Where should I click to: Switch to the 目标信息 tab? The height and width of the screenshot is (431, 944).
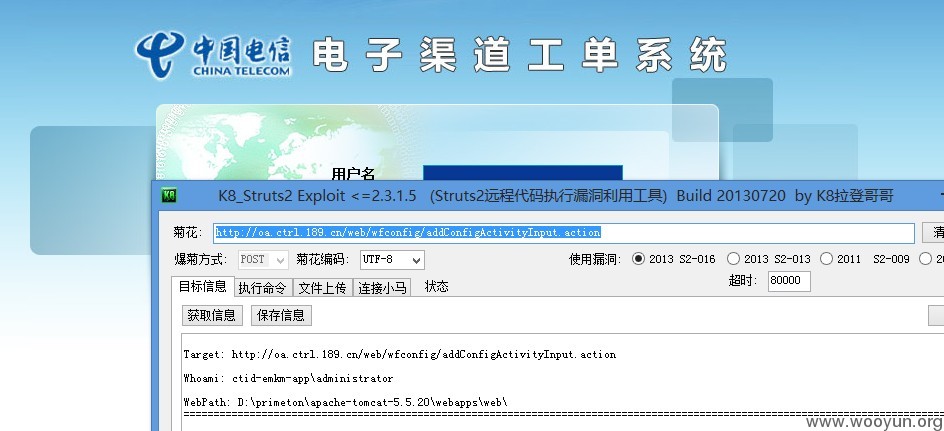pos(203,287)
